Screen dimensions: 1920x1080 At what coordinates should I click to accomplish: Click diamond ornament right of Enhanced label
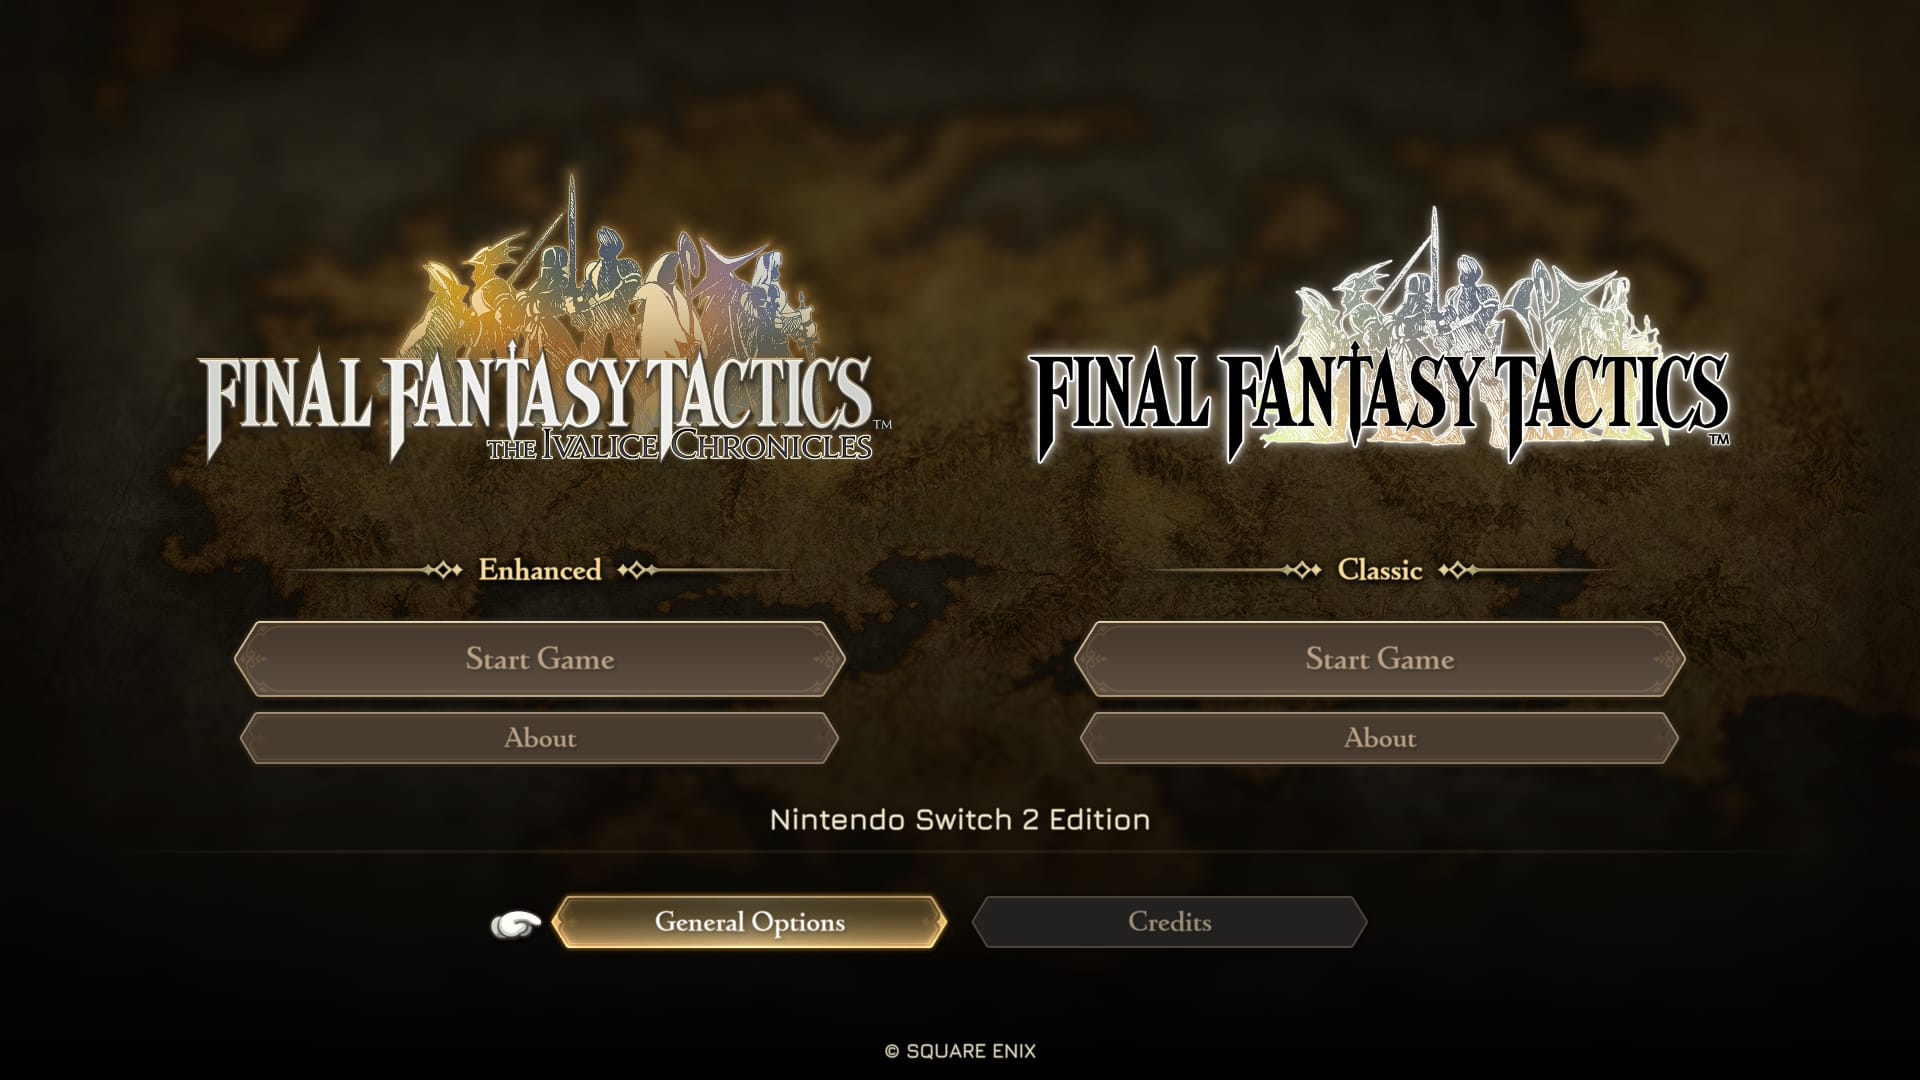click(x=638, y=570)
